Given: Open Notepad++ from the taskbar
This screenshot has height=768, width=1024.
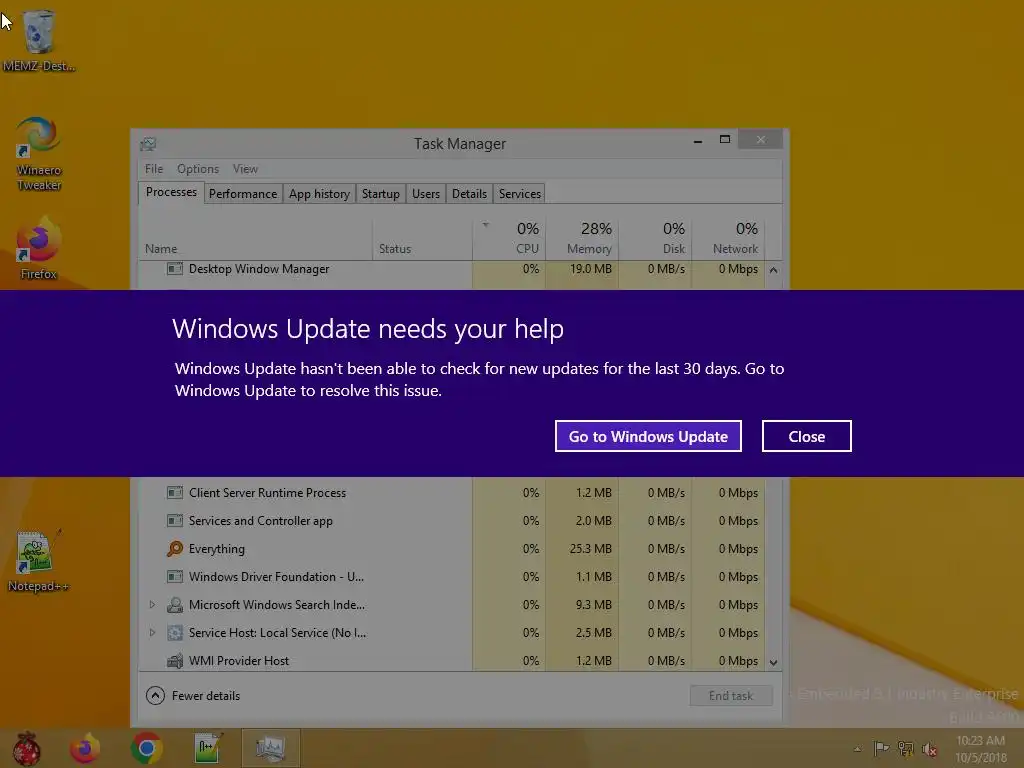Looking at the screenshot, I should click(x=208, y=748).
